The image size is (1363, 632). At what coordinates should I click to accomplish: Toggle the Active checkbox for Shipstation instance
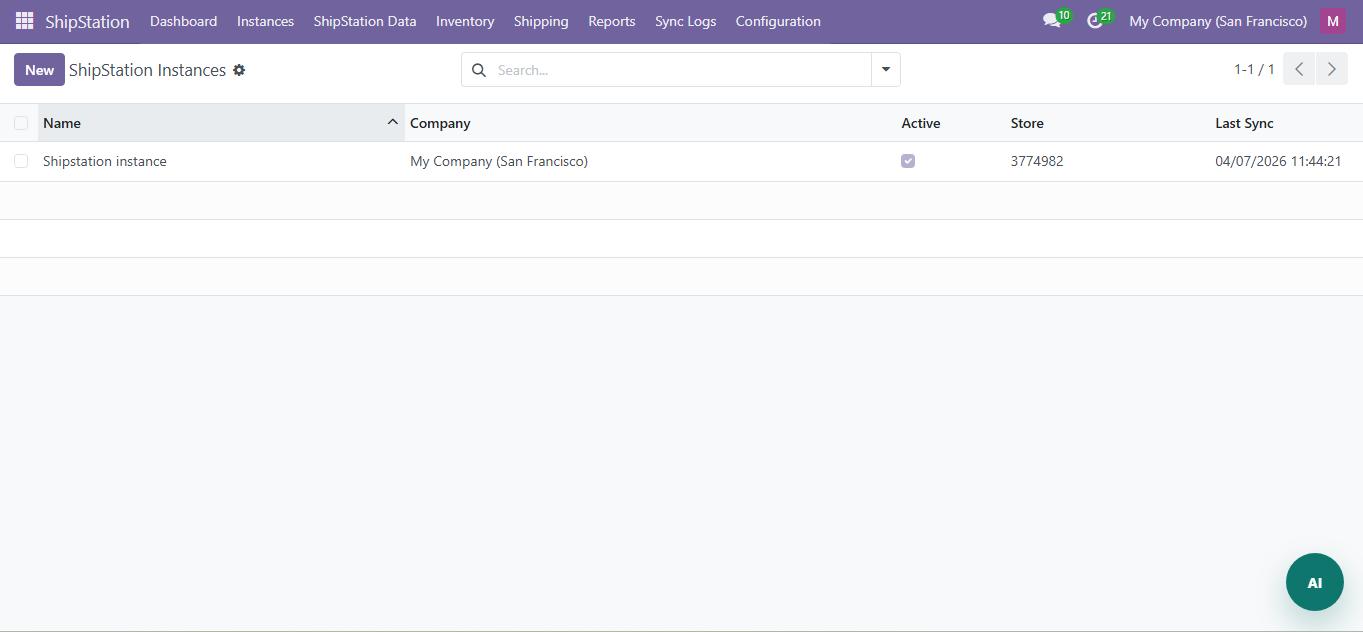tap(907, 160)
